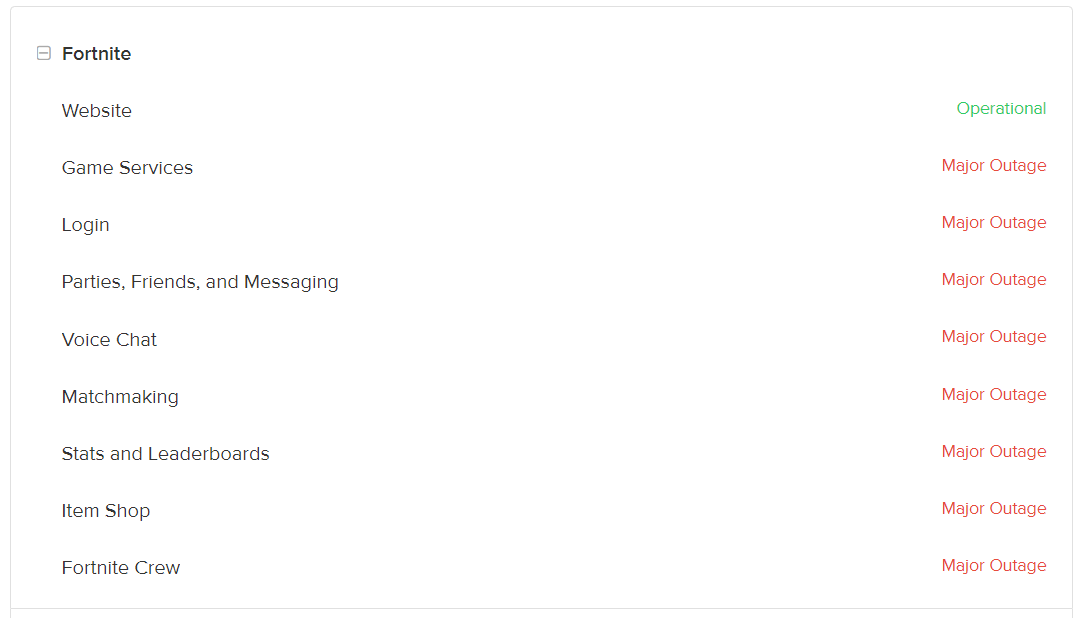This screenshot has width=1080, height=618.
Task: Click the Operational status for Website
Action: pyautogui.click(x=1001, y=109)
